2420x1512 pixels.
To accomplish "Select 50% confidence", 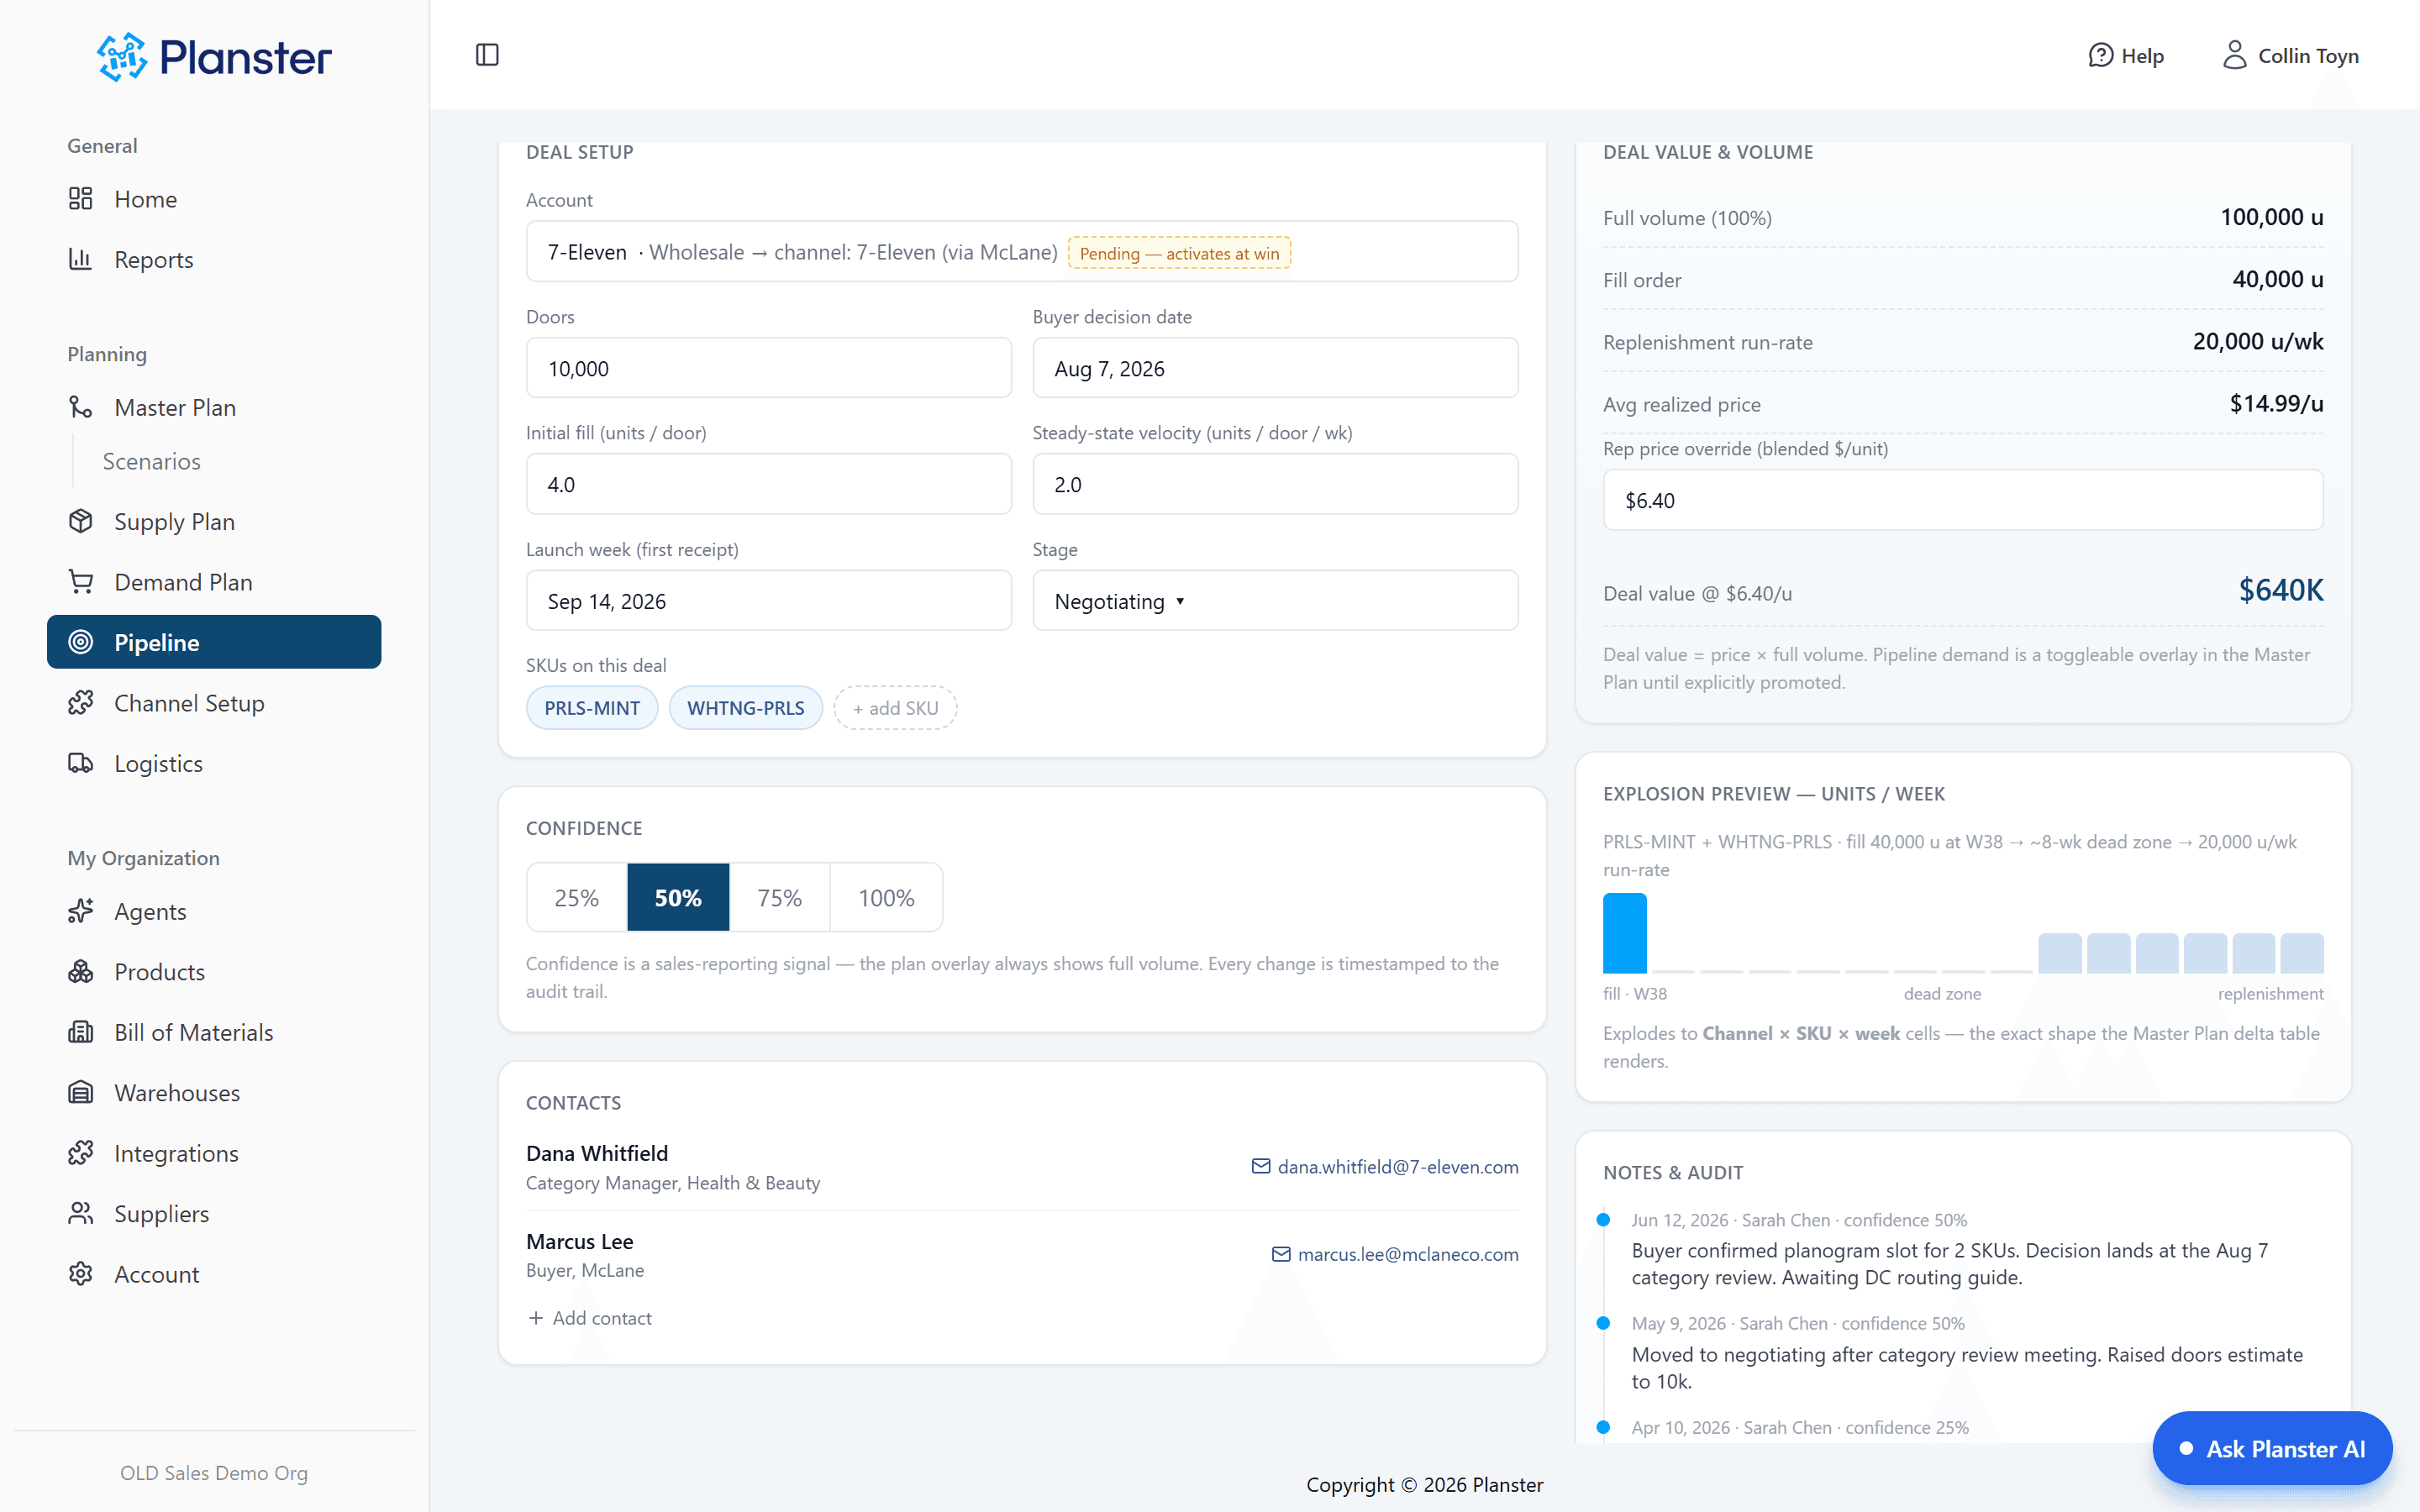I will tap(678, 898).
